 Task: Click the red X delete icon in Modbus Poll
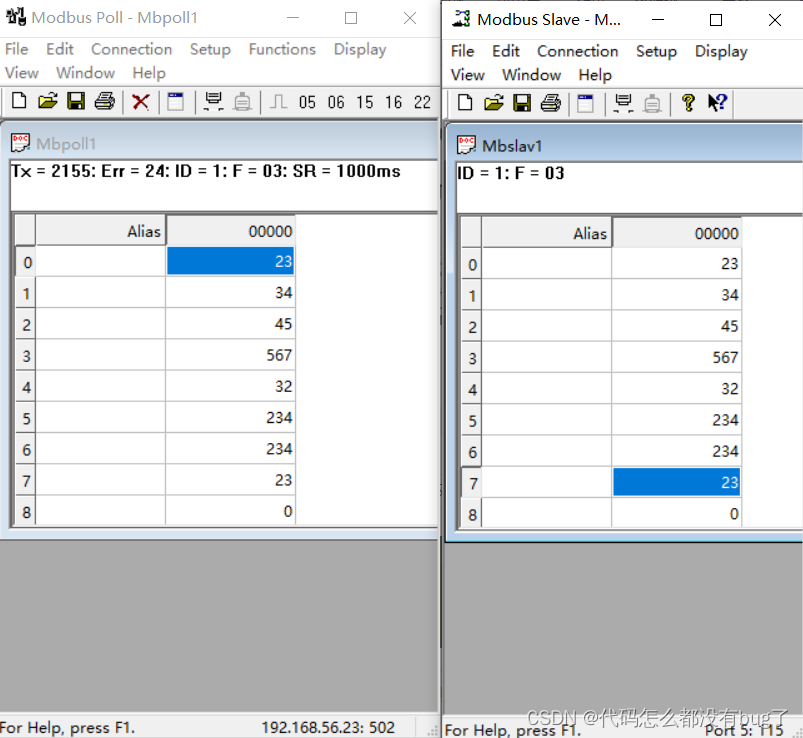coord(140,101)
